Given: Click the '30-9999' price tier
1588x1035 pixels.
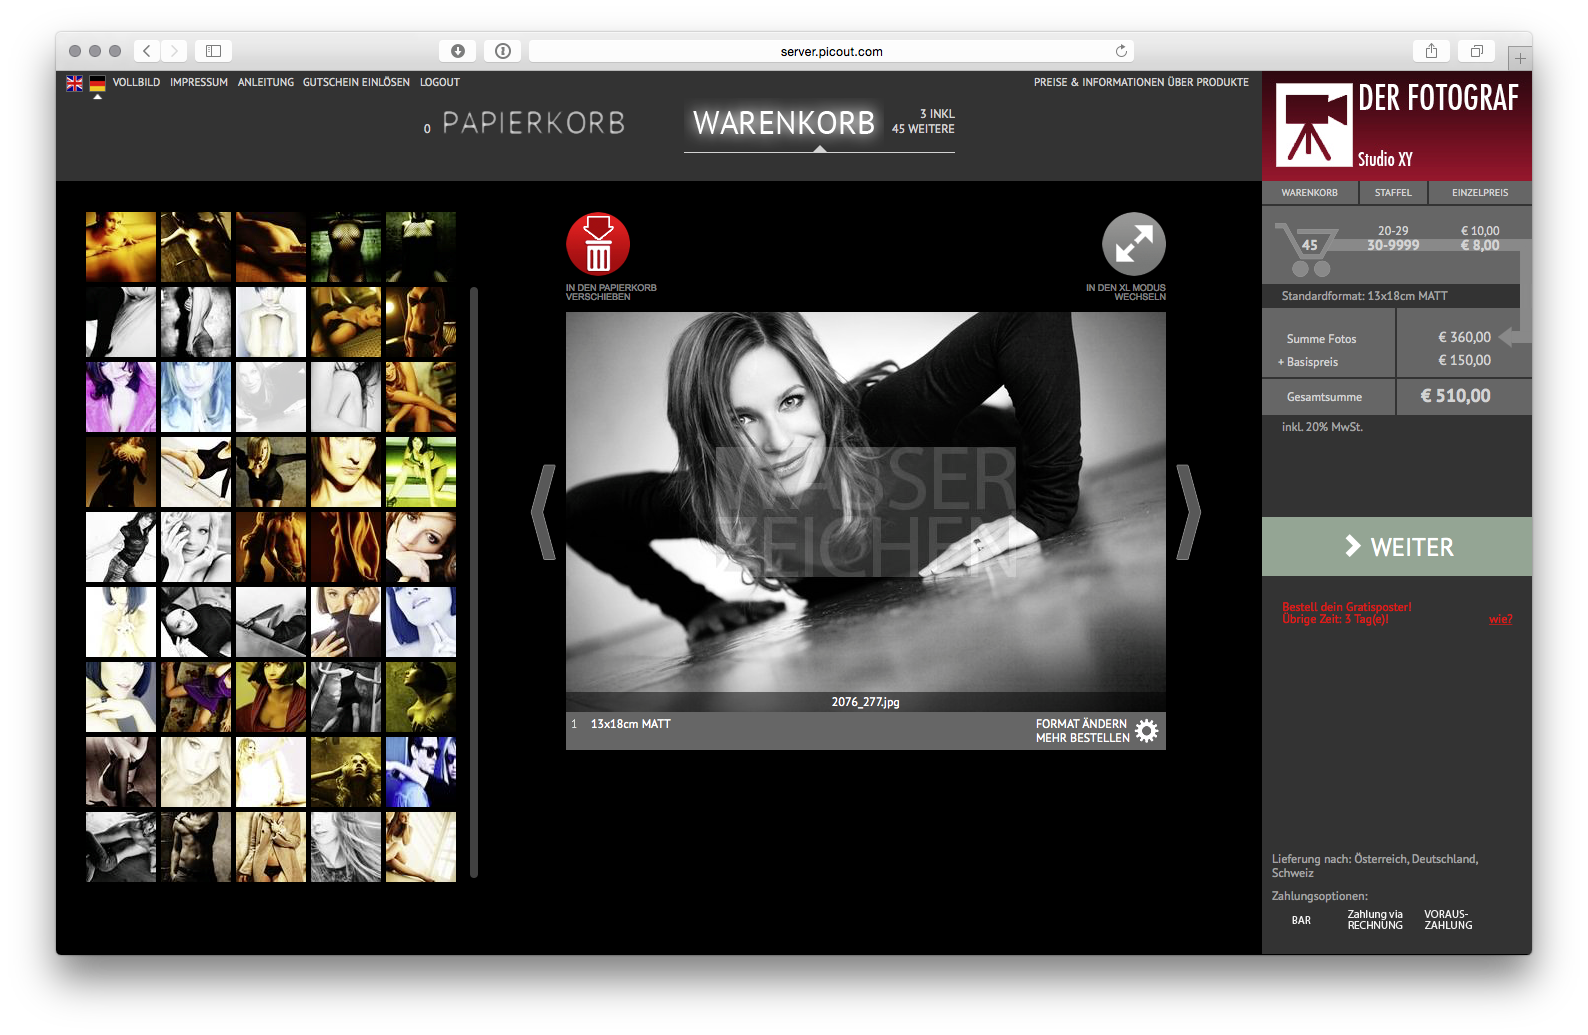Looking at the screenshot, I should [1393, 245].
